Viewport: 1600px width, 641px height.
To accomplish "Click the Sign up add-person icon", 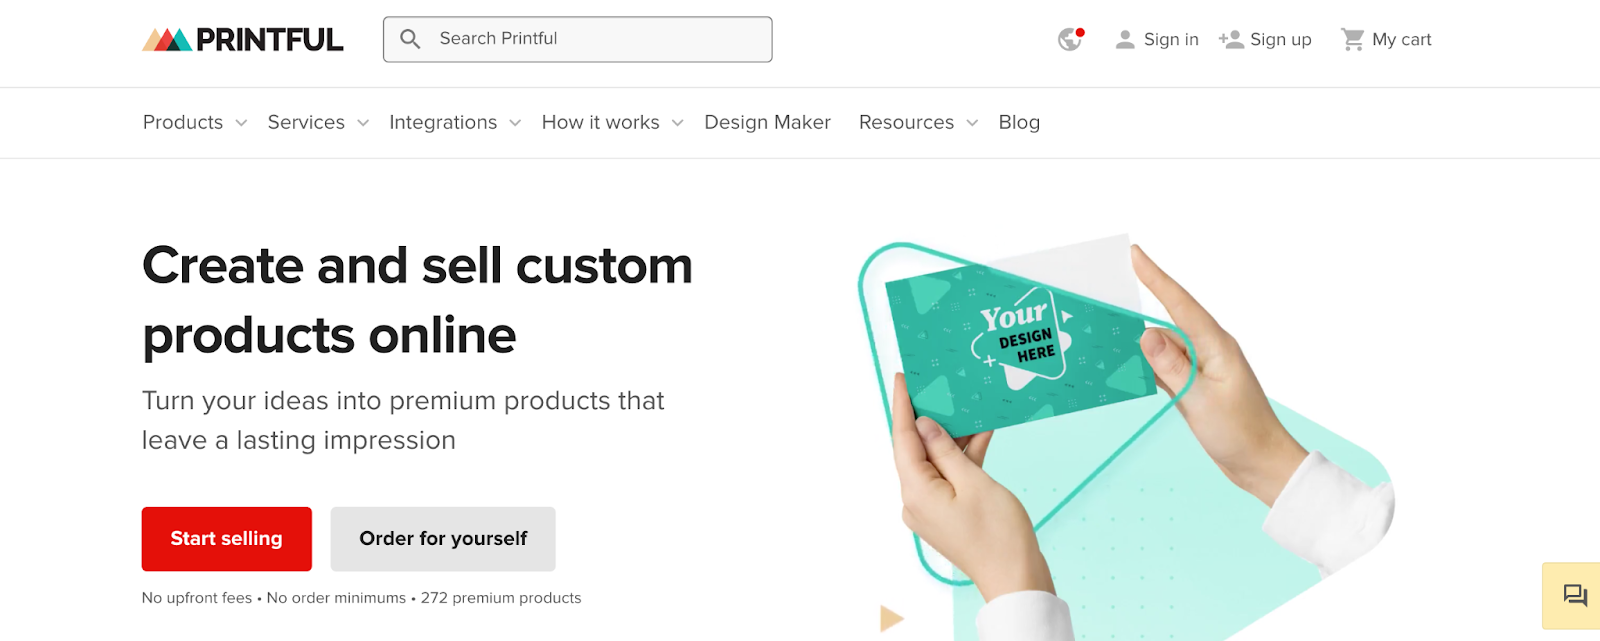I will tap(1231, 39).
